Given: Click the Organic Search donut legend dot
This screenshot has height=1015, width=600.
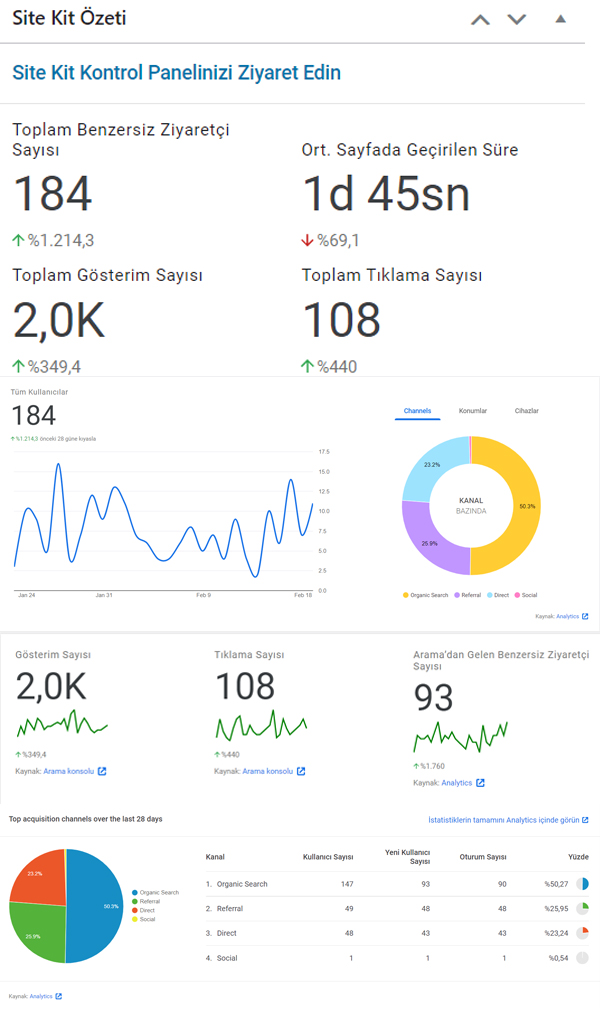Looking at the screenshot, I should 406,595.
